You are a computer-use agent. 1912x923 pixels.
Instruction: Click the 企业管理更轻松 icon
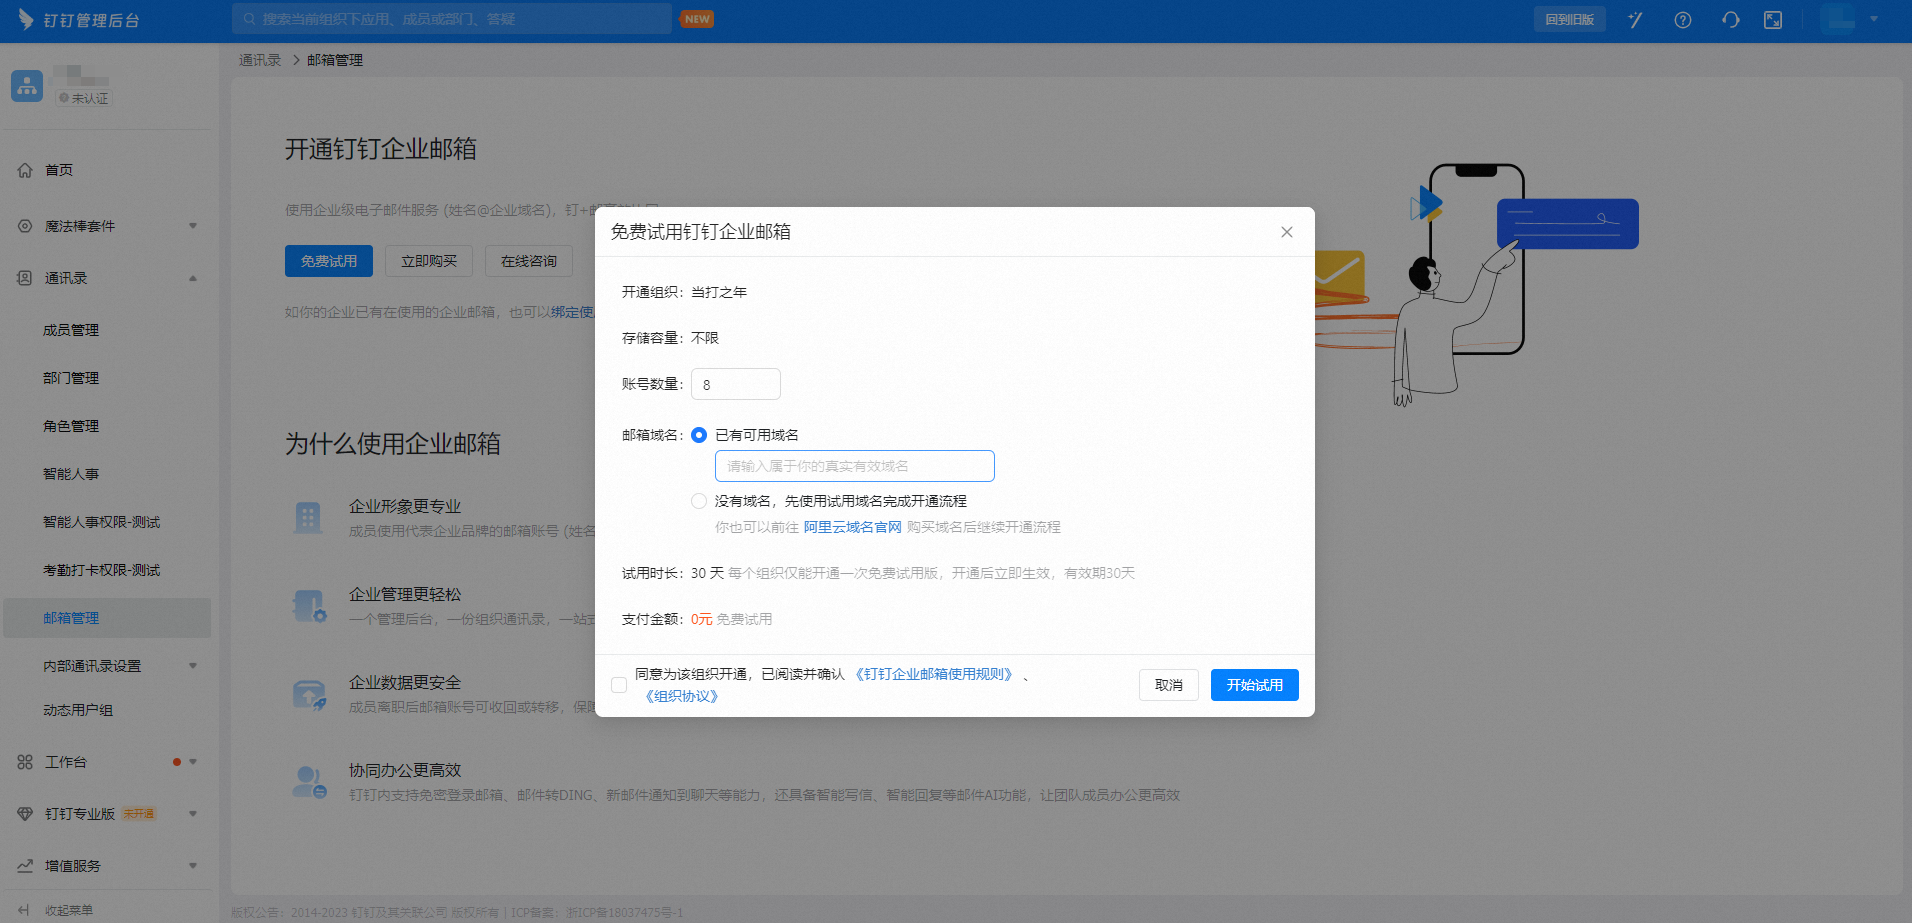309,606
